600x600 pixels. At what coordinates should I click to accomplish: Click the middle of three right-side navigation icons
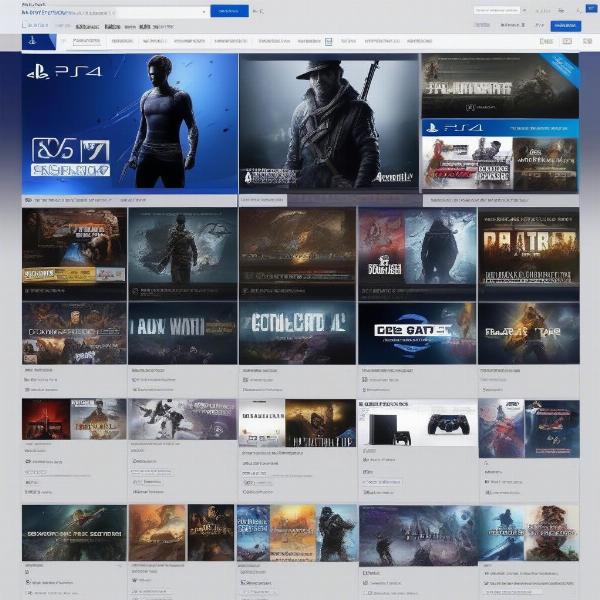pyautogui.click(x=567, y=41)
